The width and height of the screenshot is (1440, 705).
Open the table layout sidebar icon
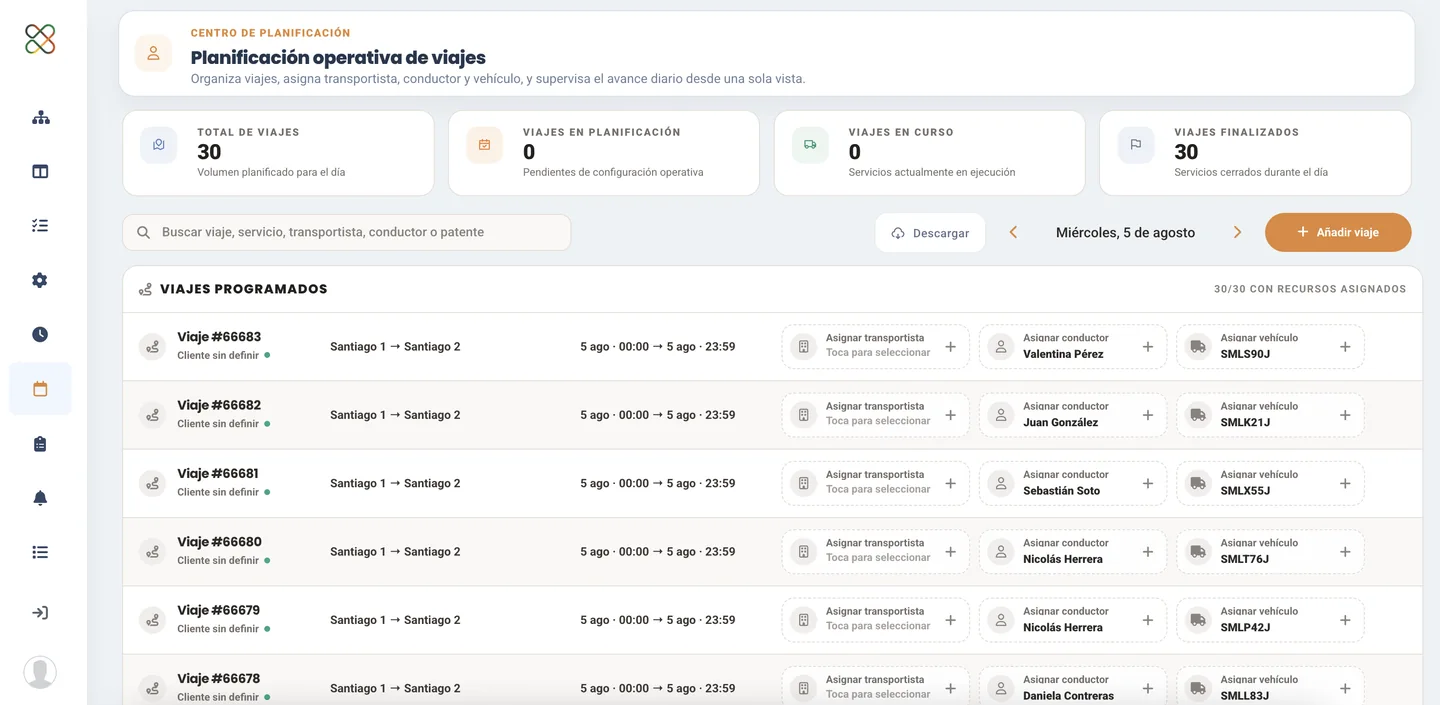tap(40, 171)
